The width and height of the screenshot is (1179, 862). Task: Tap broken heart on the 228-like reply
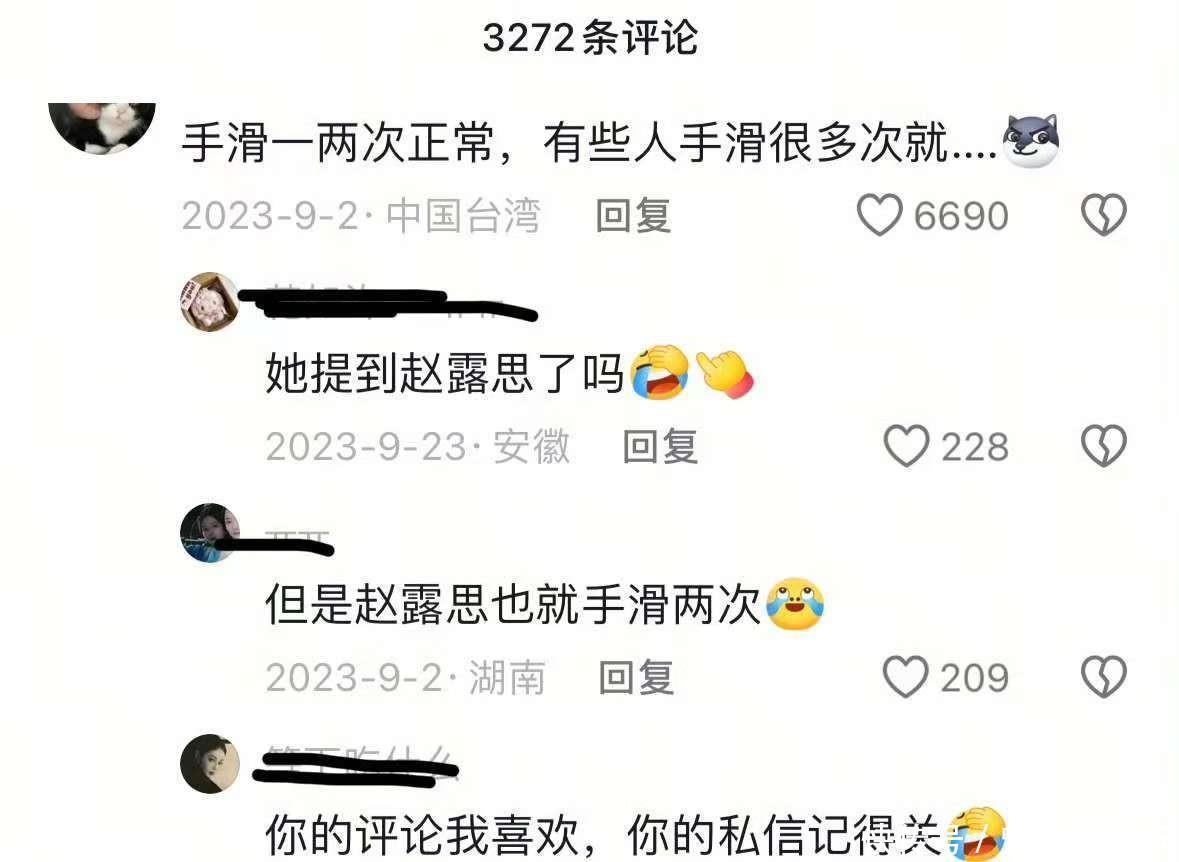click(1103, 446)
